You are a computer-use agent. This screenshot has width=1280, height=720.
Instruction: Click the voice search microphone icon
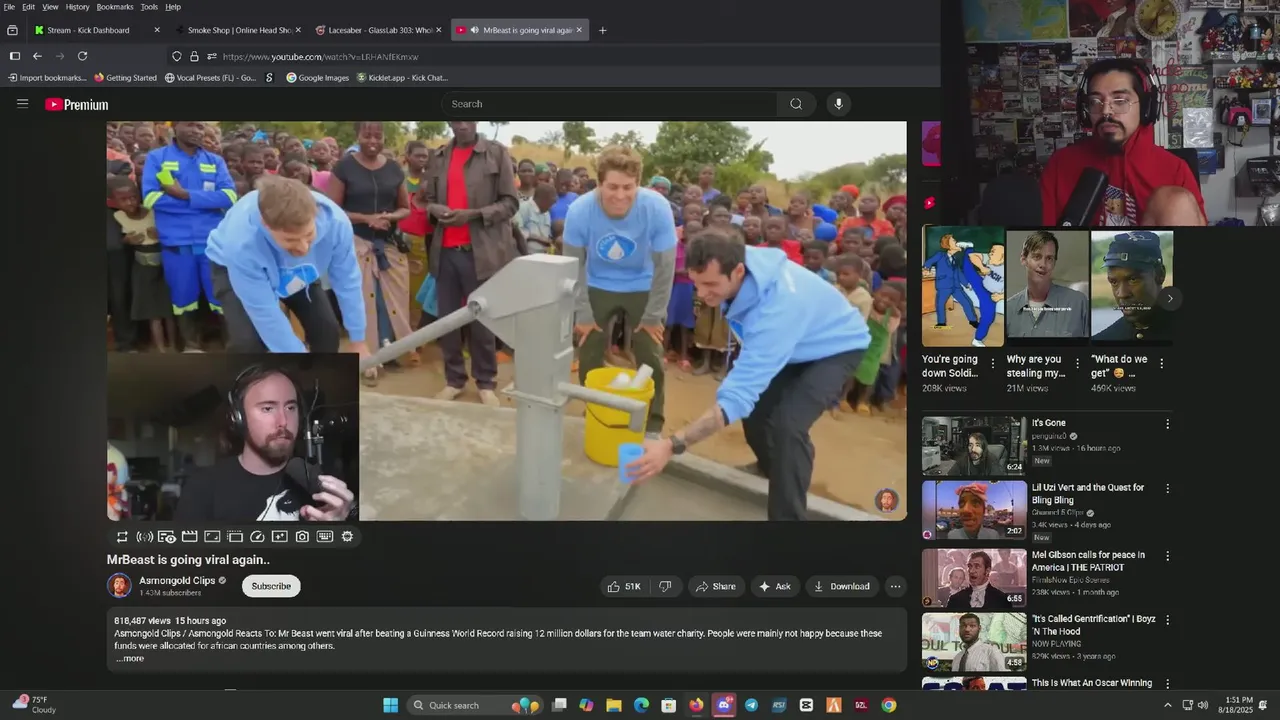(x=838, y=104)
